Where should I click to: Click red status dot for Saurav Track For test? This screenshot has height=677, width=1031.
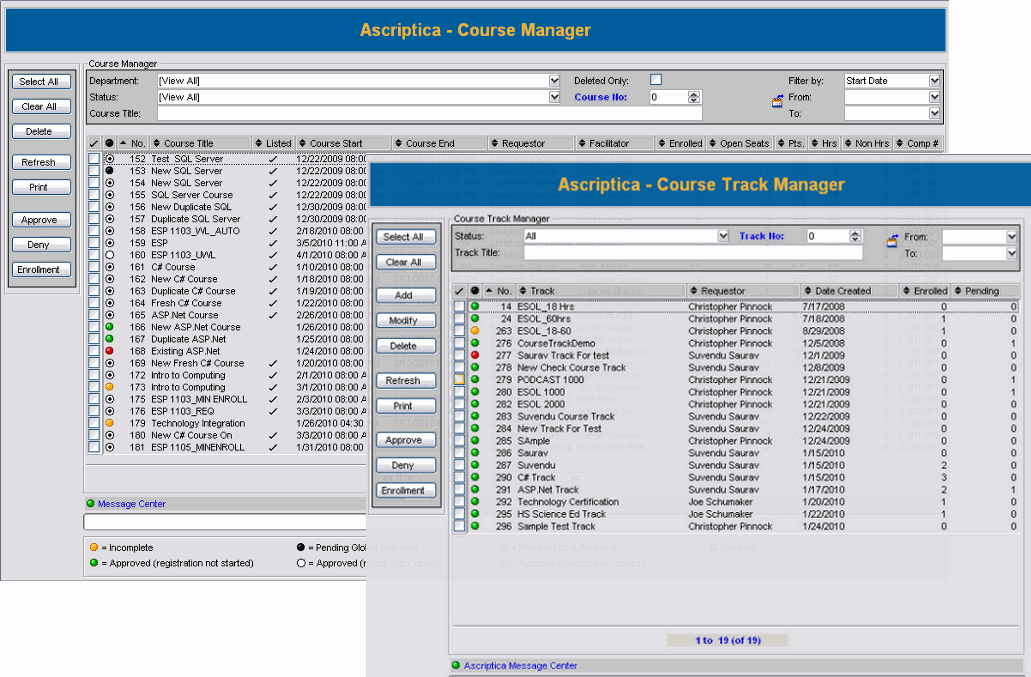coord(475,355)
